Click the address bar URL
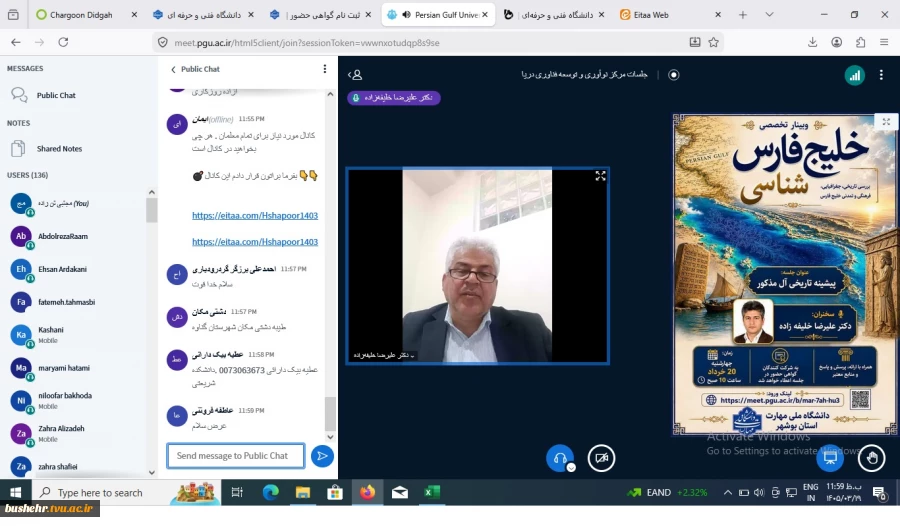This screenshot has width=900, height=526. (x=307, y=42)
